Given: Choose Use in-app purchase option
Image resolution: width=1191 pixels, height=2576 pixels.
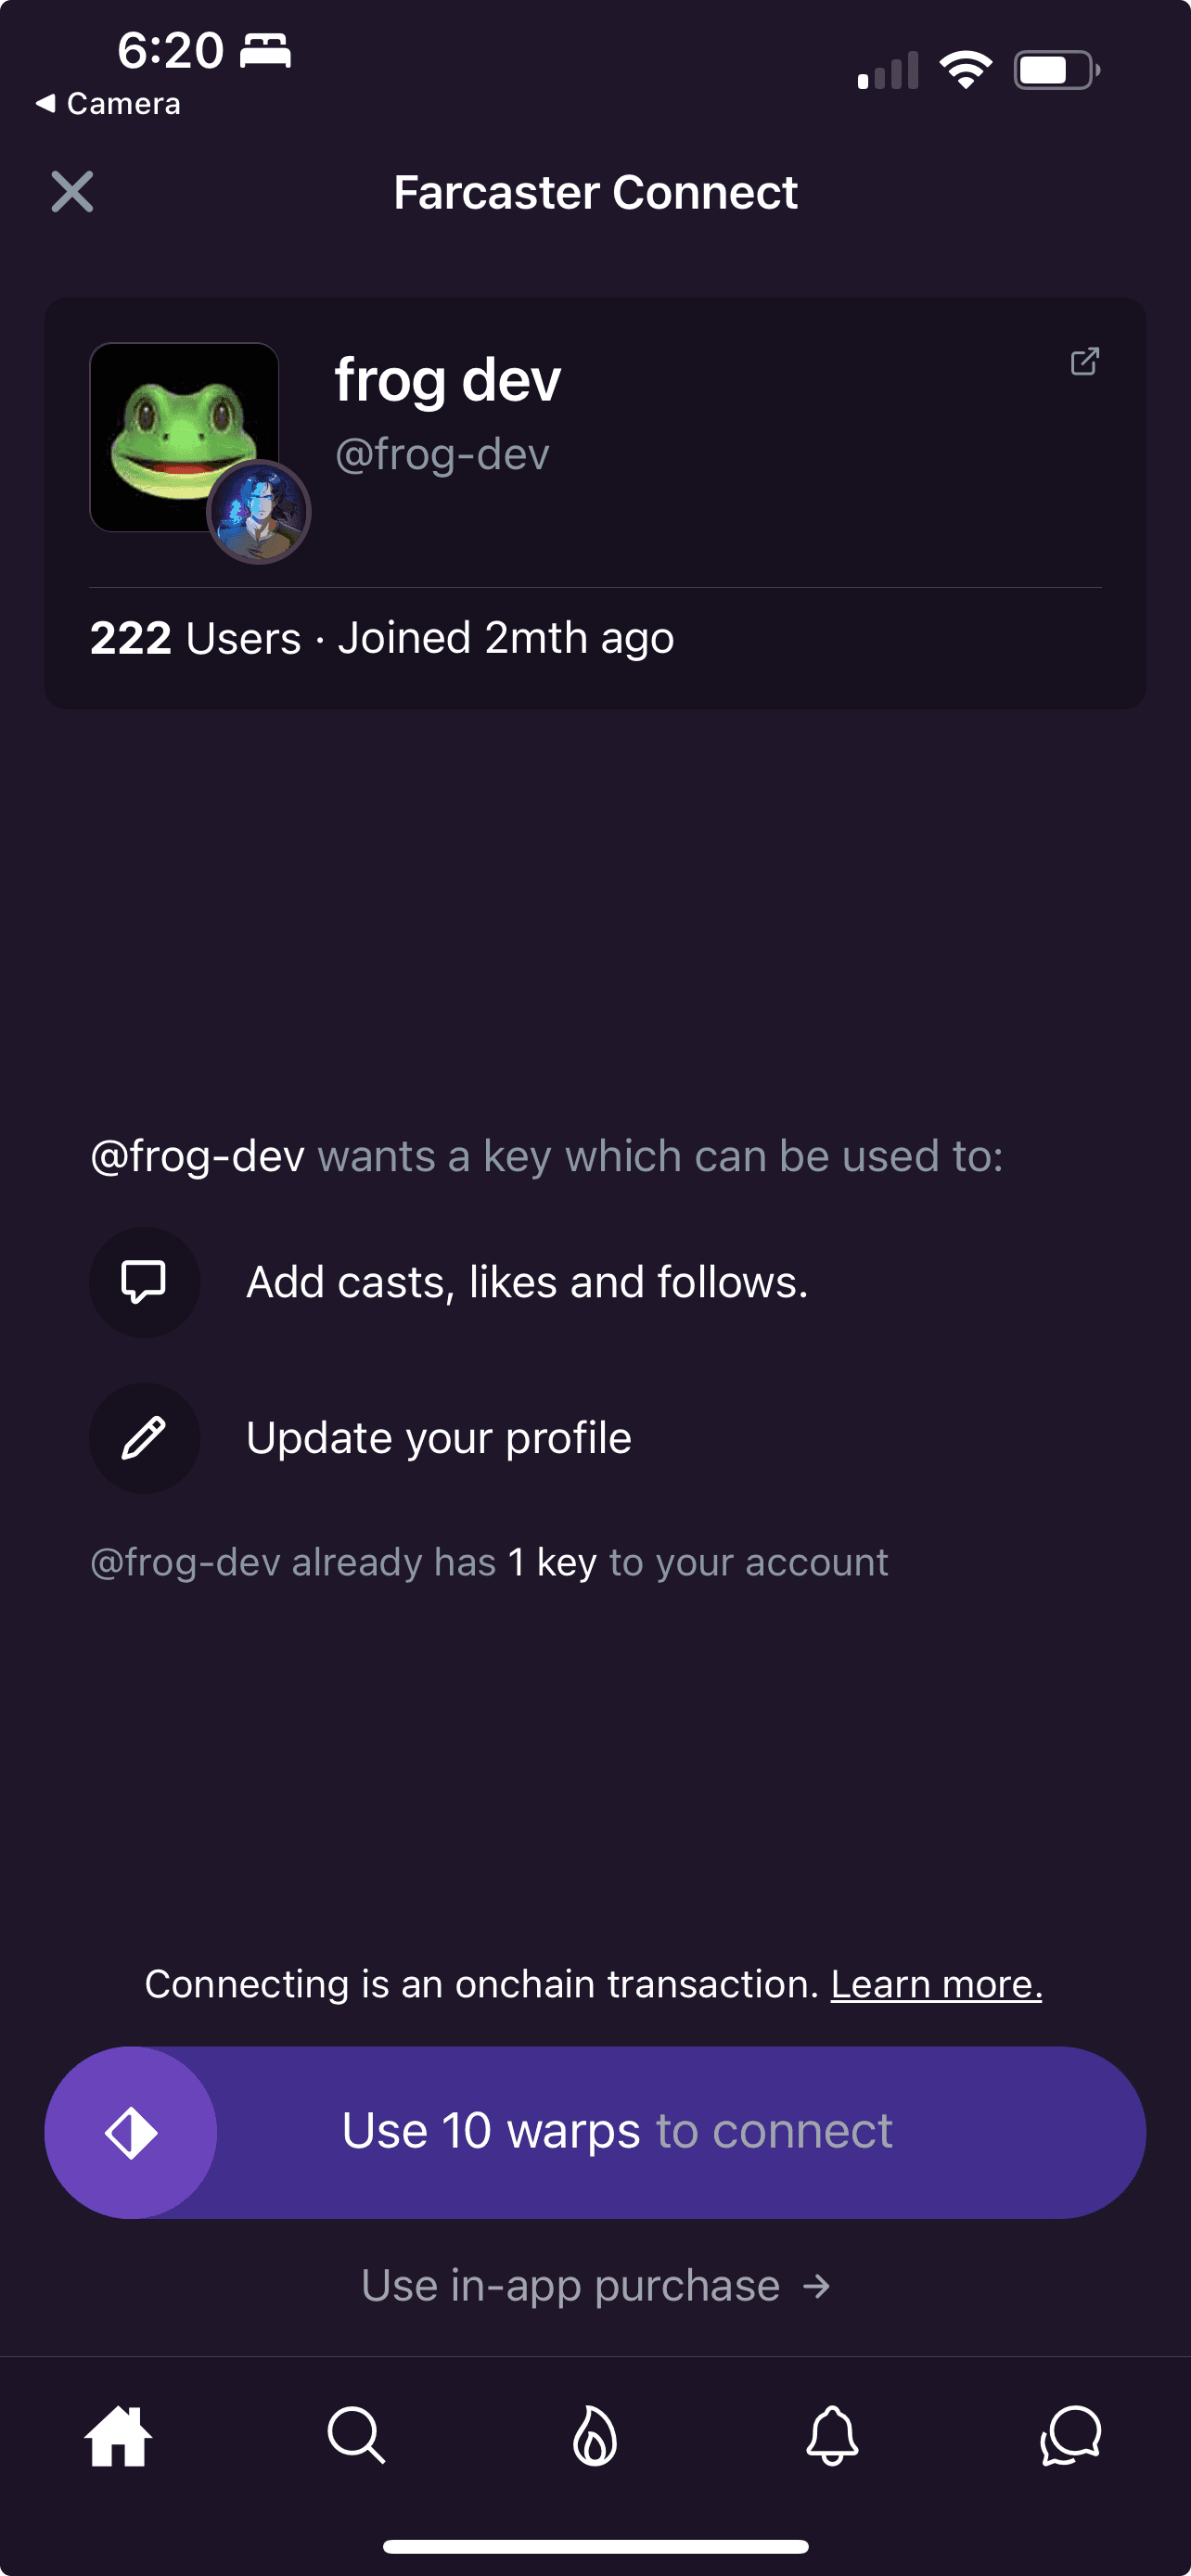Looking at the screenshot, I should click(x=596, y=2286).
